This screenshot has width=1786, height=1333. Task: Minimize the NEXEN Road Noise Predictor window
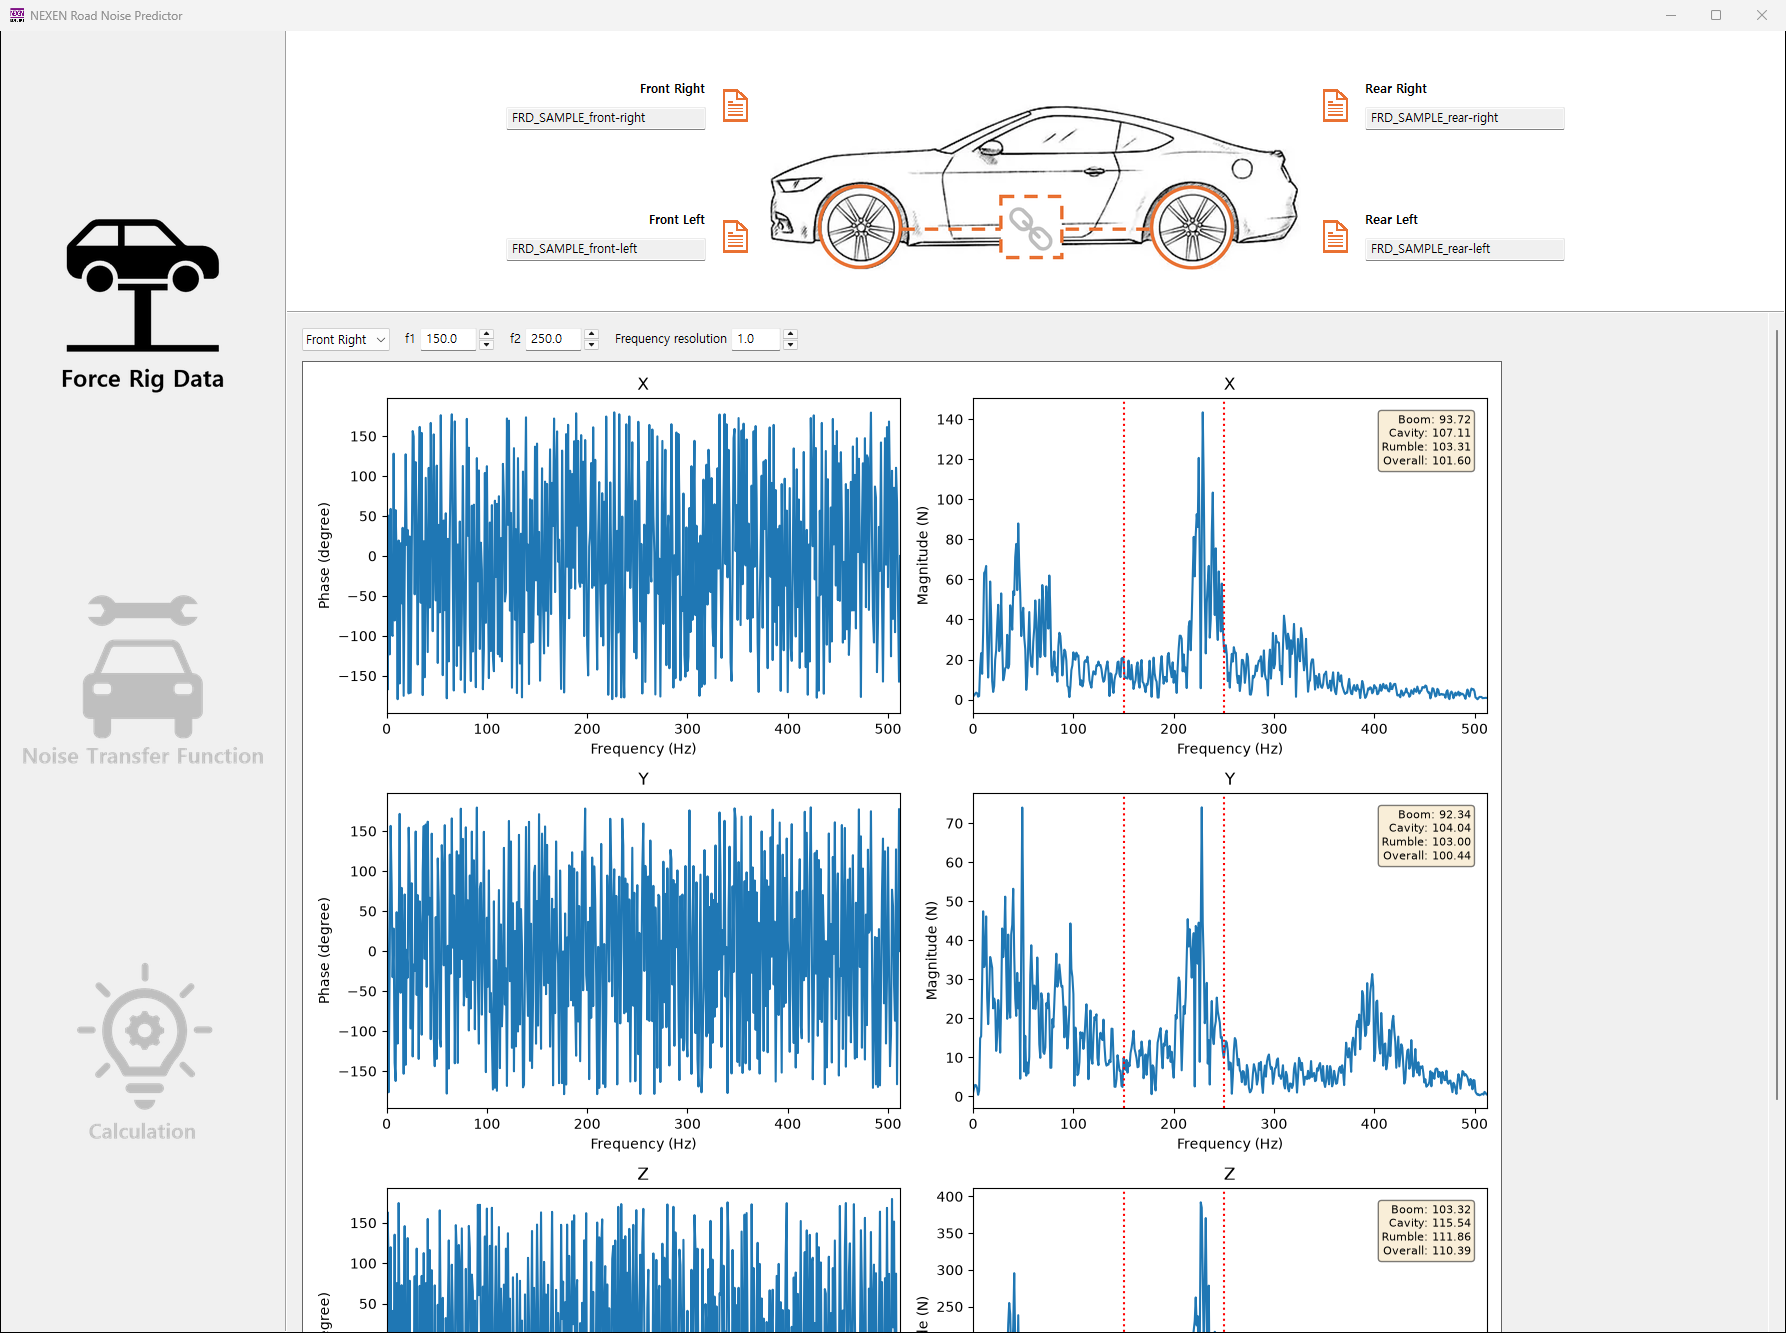pos(1671,15)
